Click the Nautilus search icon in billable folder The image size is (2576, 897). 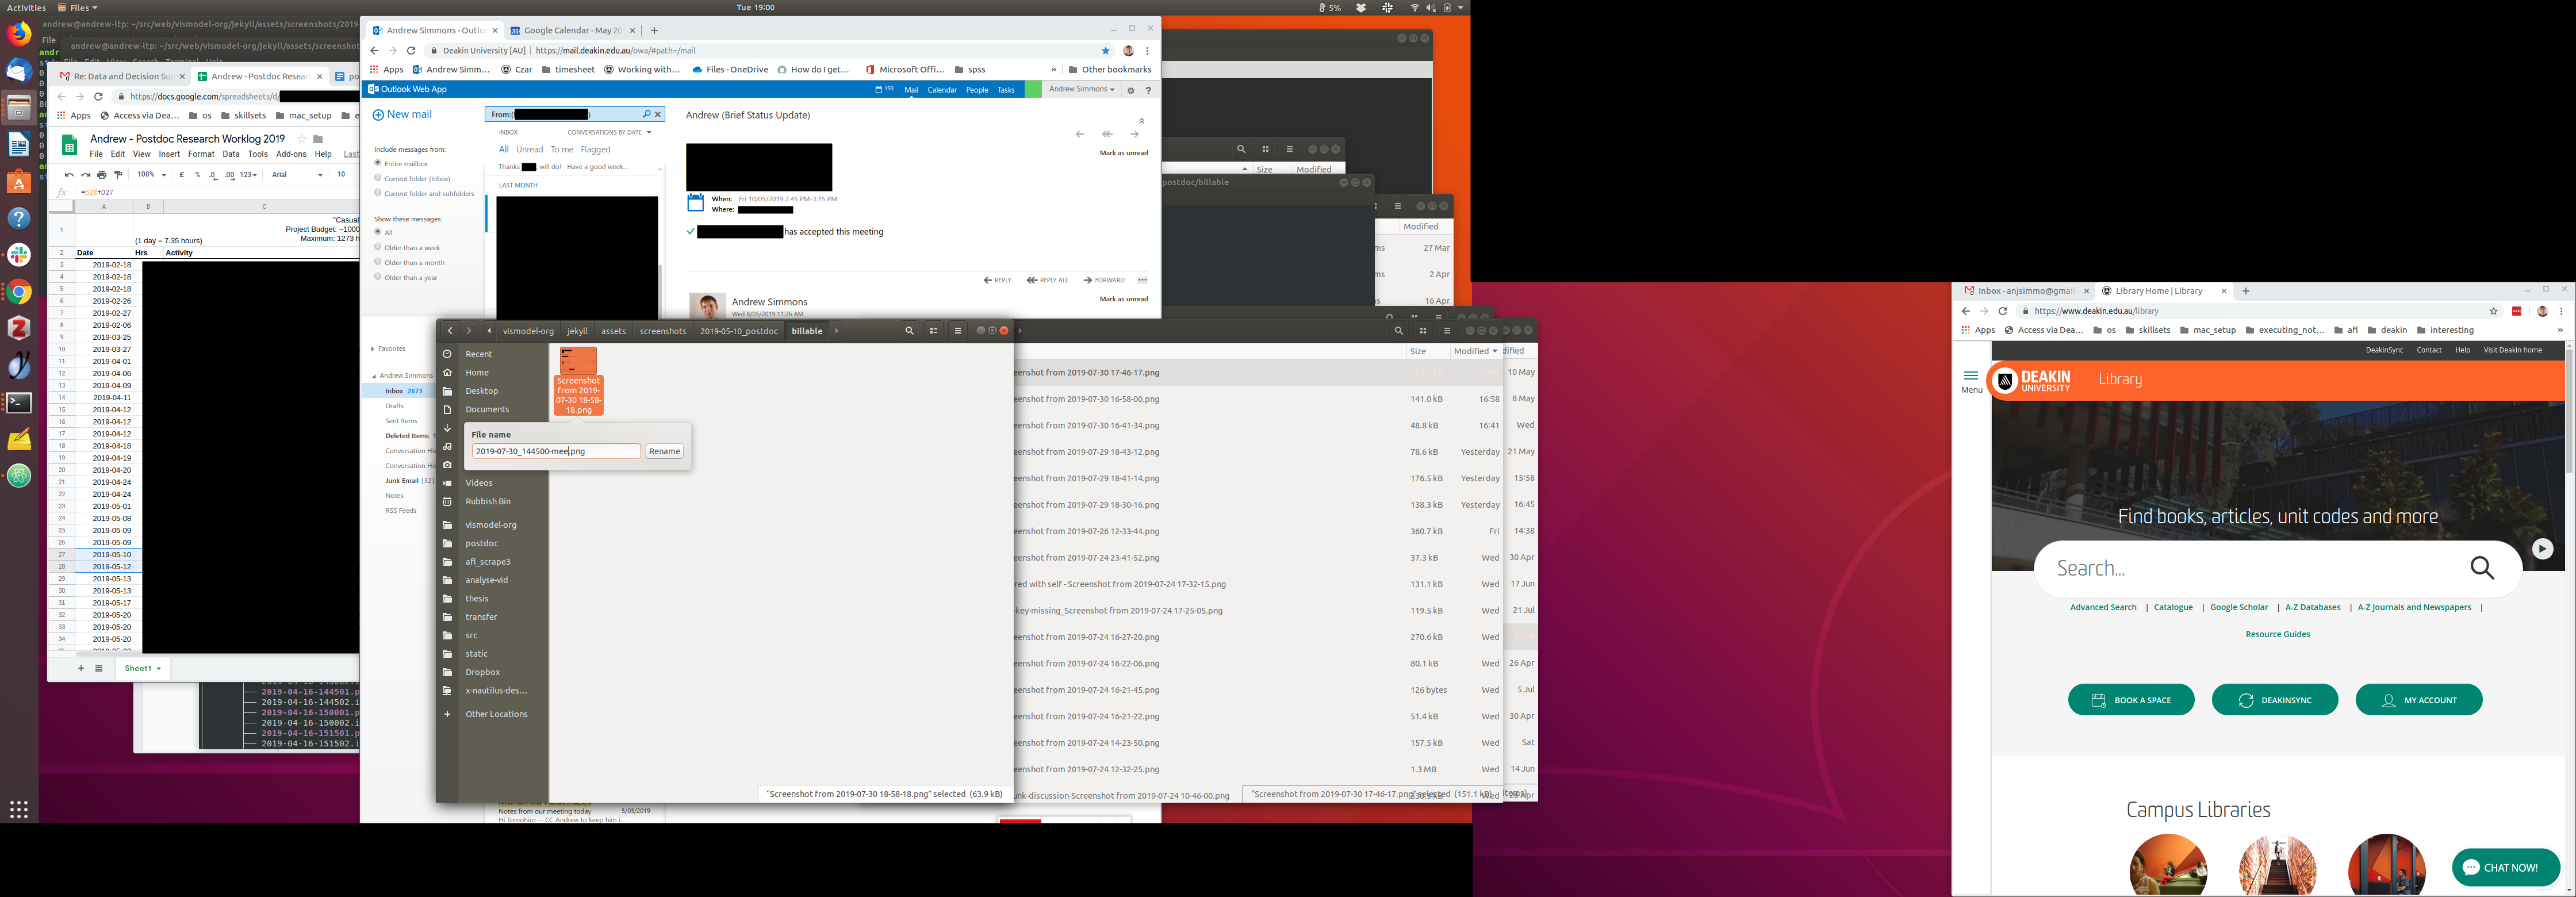909,331
